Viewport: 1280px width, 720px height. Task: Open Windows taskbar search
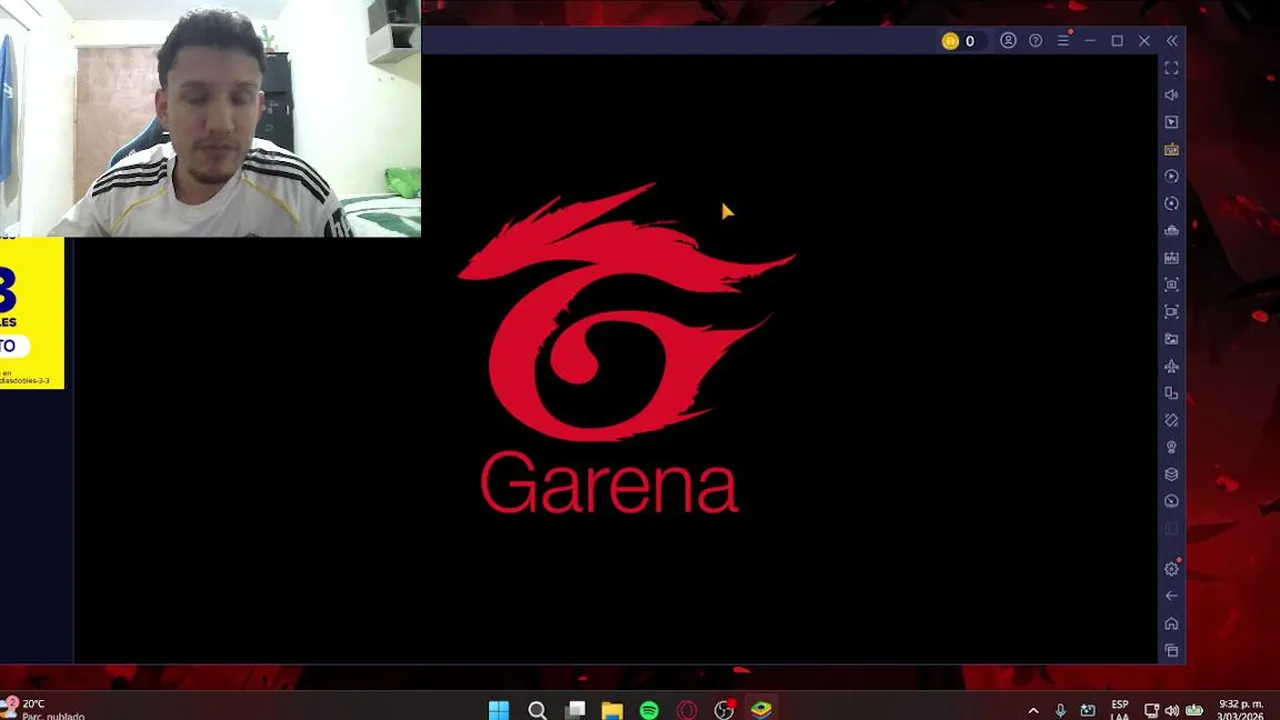click(x=537, y=710)
